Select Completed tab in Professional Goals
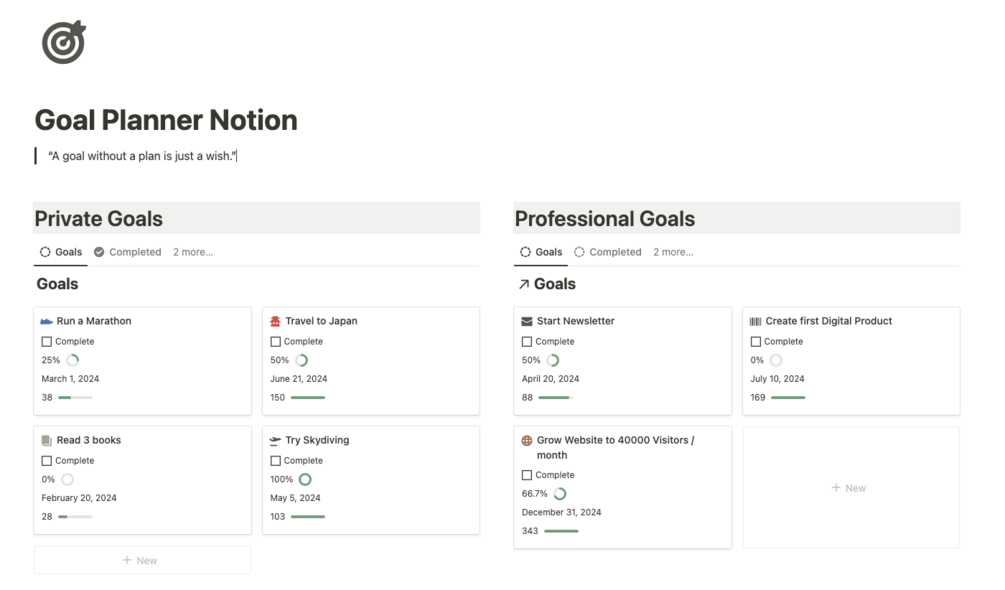Viewport: 1005px width, 590px height. coord(608,252)
